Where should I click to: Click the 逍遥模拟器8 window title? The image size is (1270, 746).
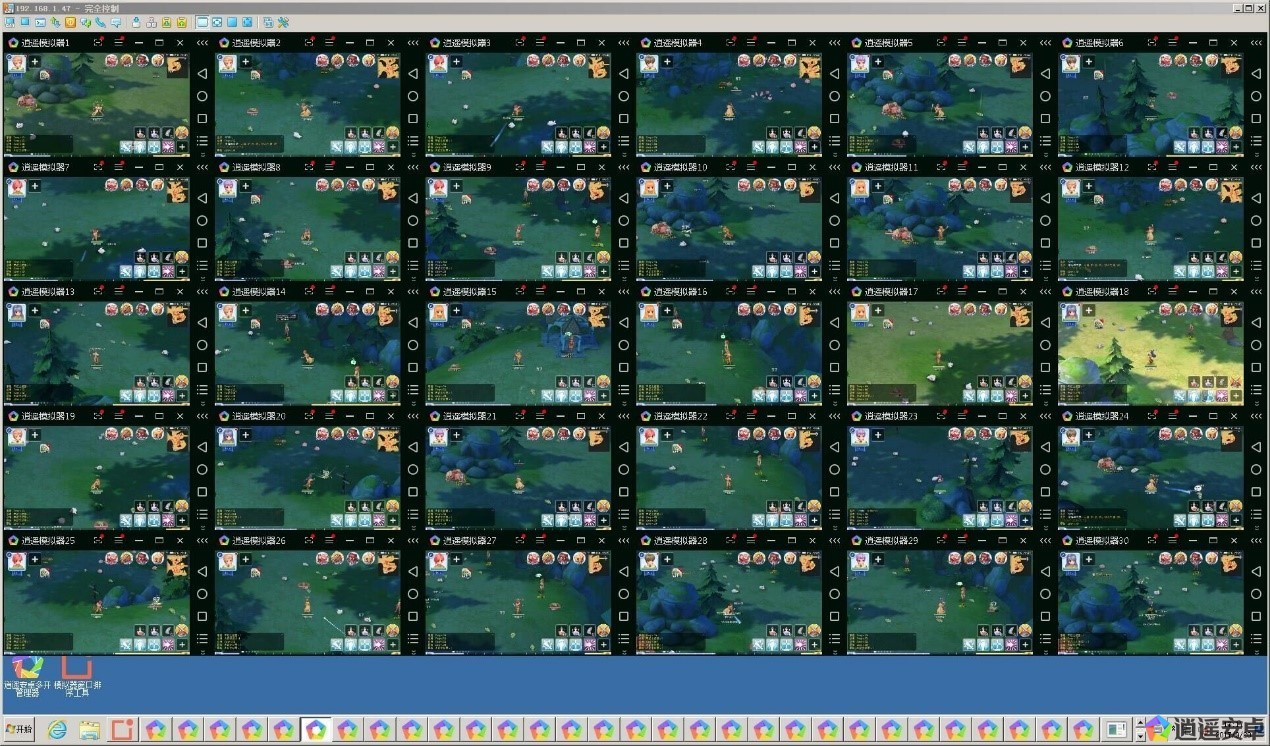(x=257, y=168)
